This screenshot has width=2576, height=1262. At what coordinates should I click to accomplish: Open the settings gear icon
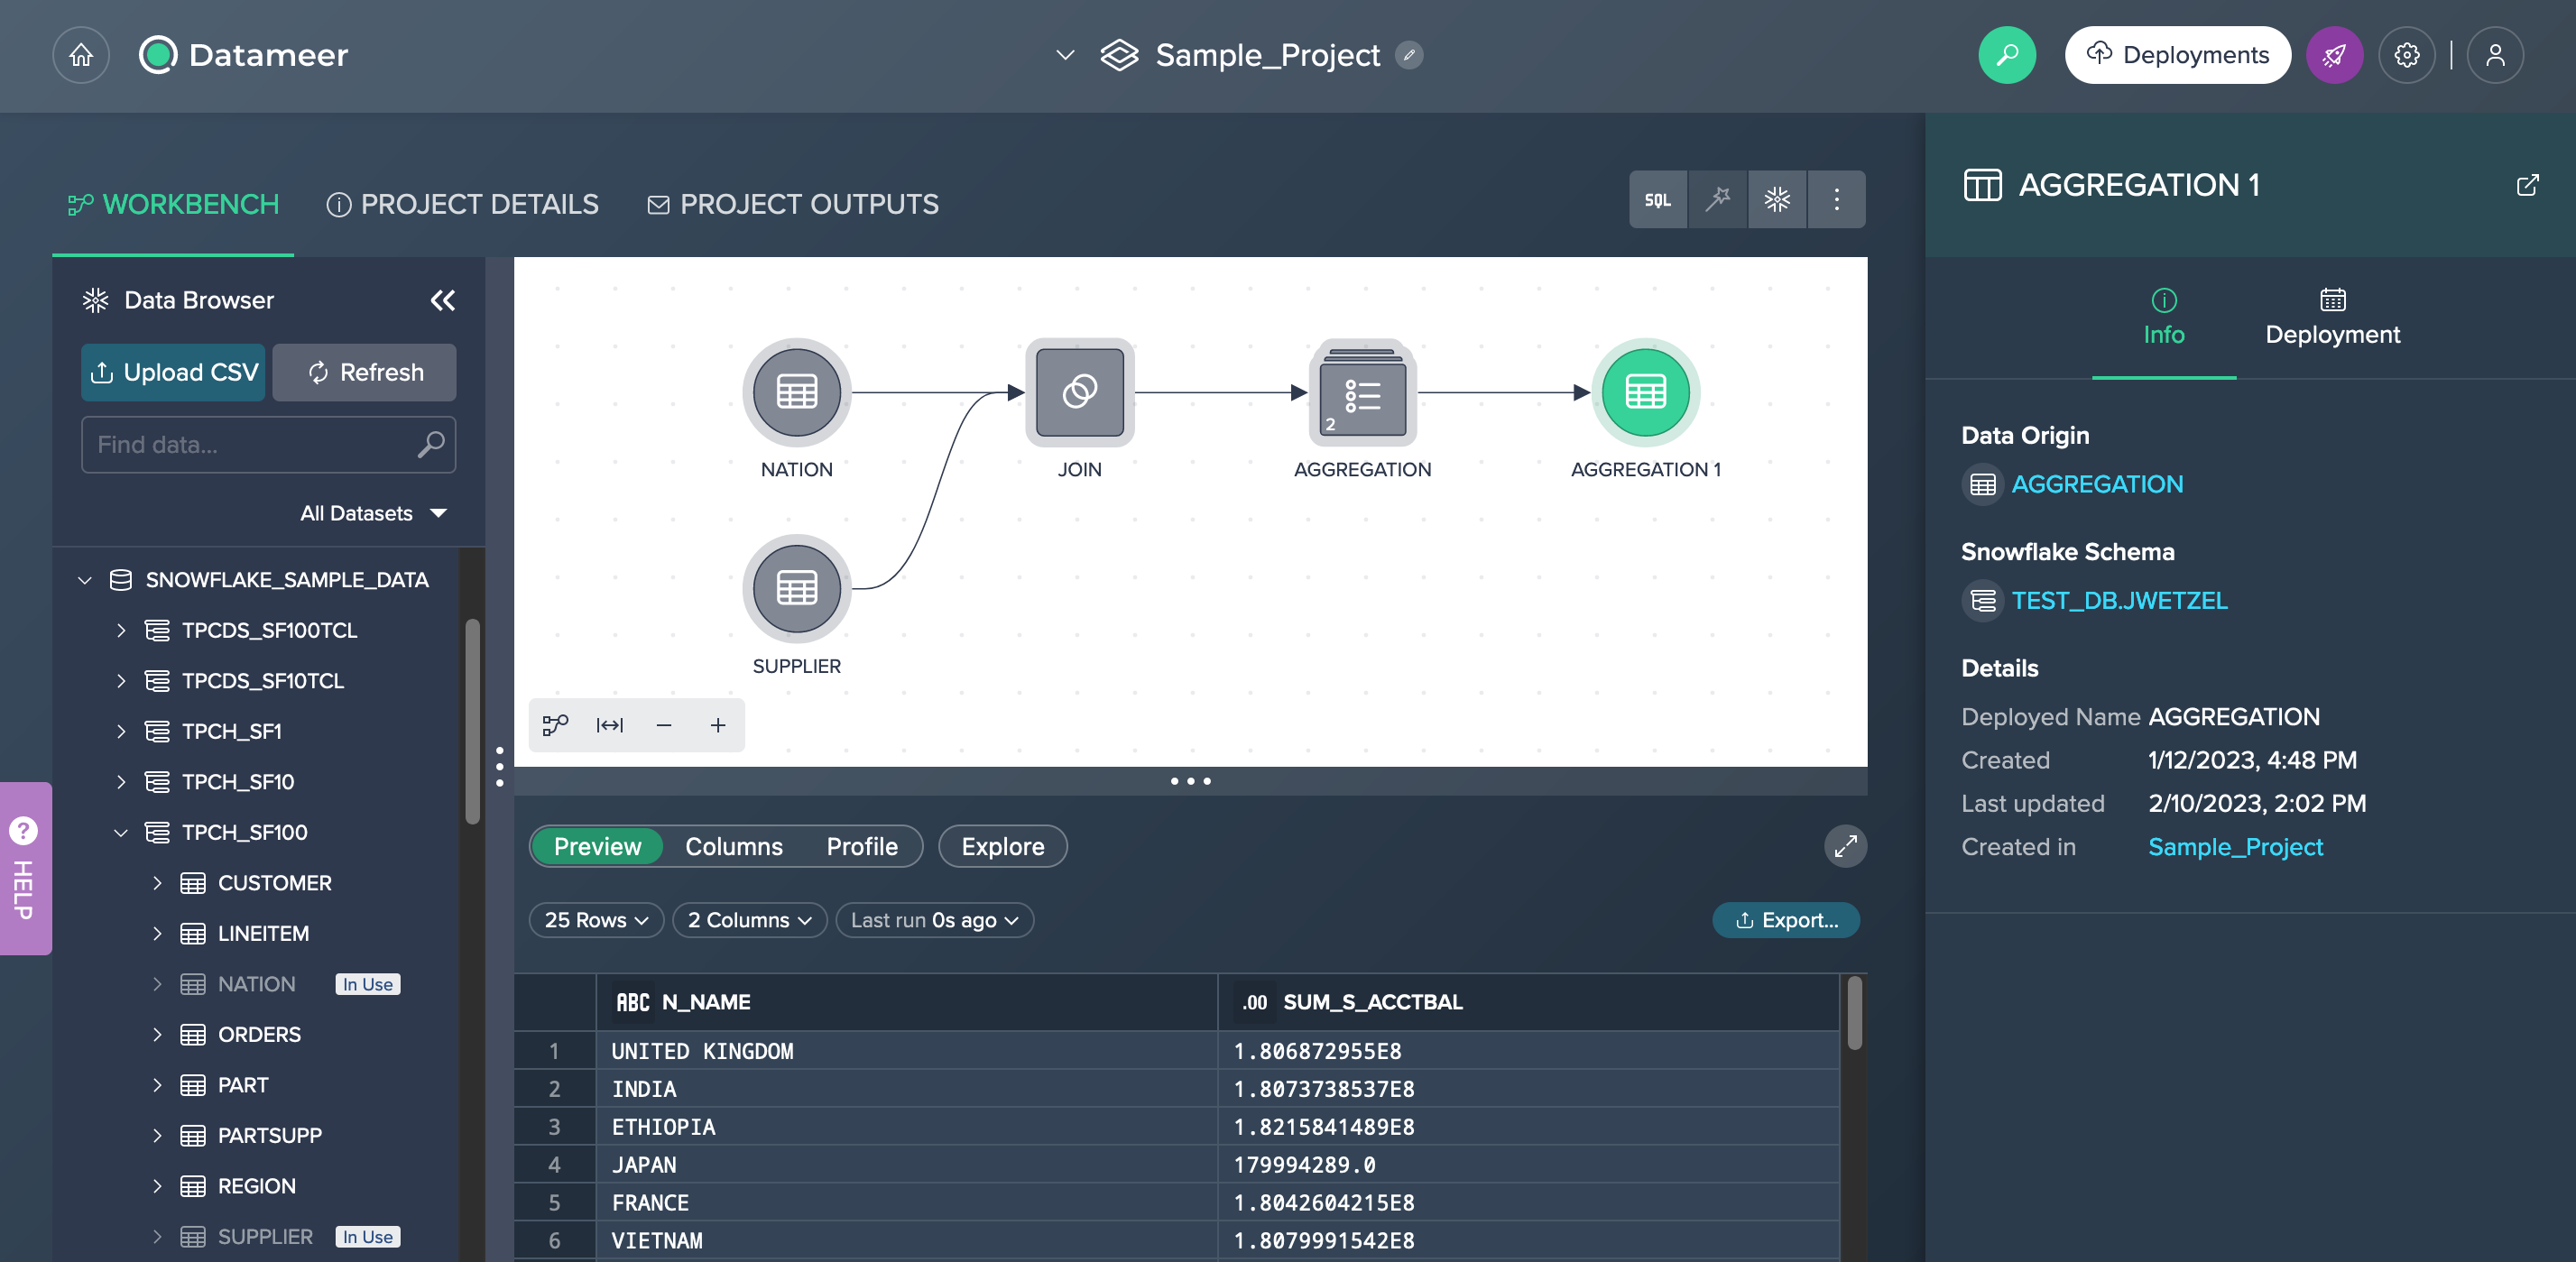tap(2407, 55)
